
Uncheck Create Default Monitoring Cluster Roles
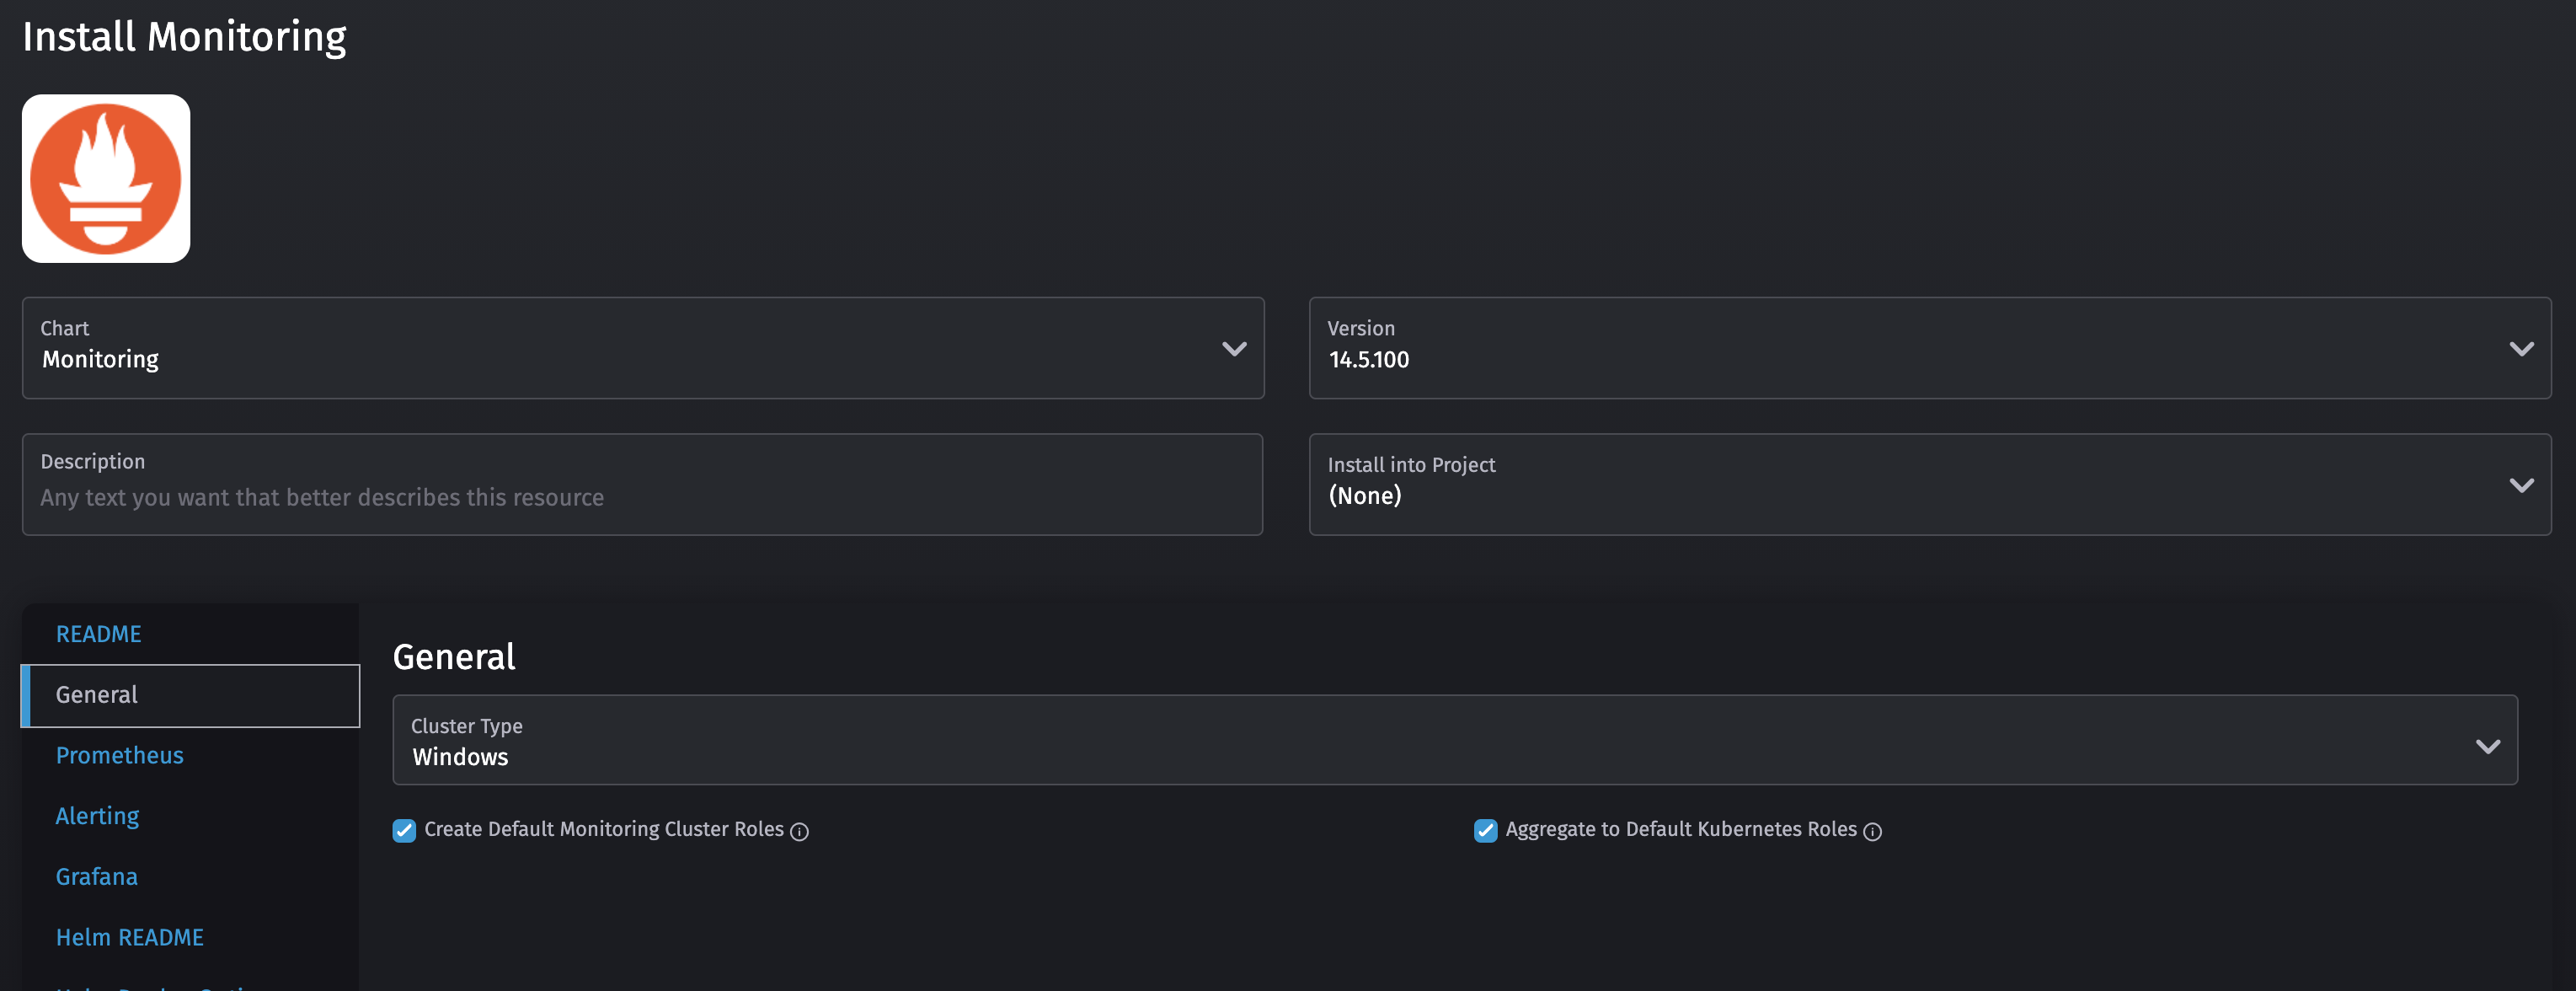tap(404, 829)
